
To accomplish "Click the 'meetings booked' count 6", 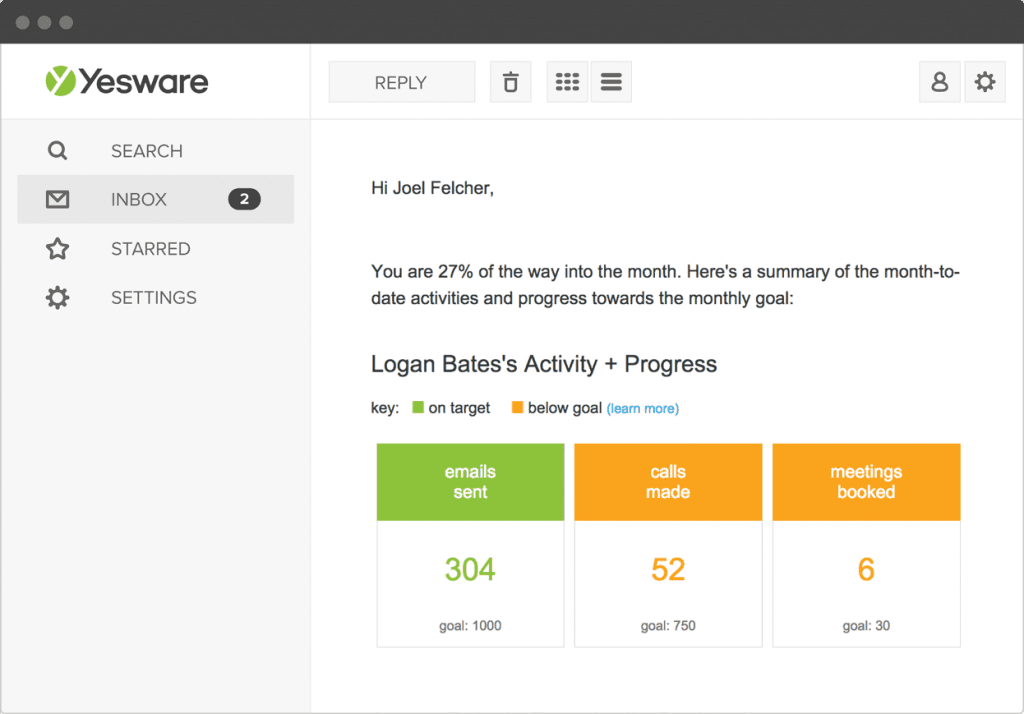I will point(866,570).
